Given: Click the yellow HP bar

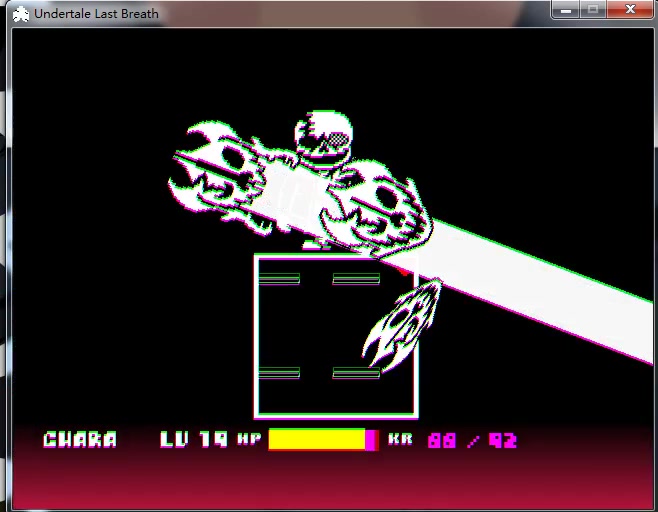Looking at the screenshot, I should pyautogui.click(x=317, y=440).
